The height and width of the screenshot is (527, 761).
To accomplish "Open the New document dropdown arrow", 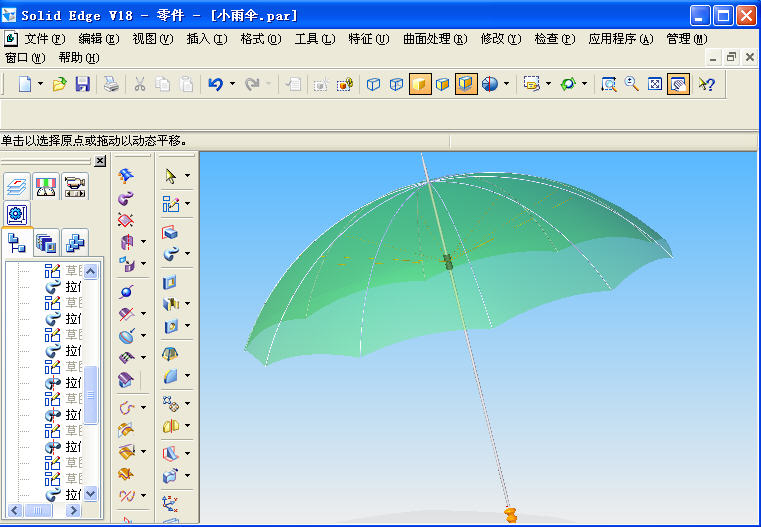I will (40, 83).
